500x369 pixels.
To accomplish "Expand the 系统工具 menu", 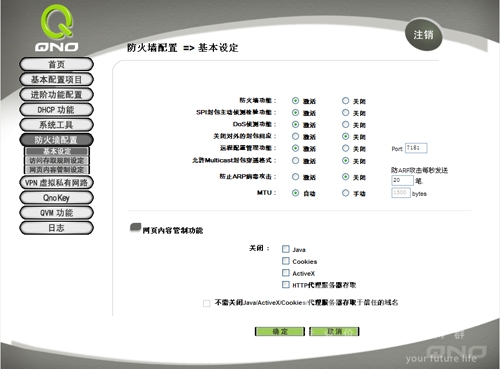I will click(56, 125).
